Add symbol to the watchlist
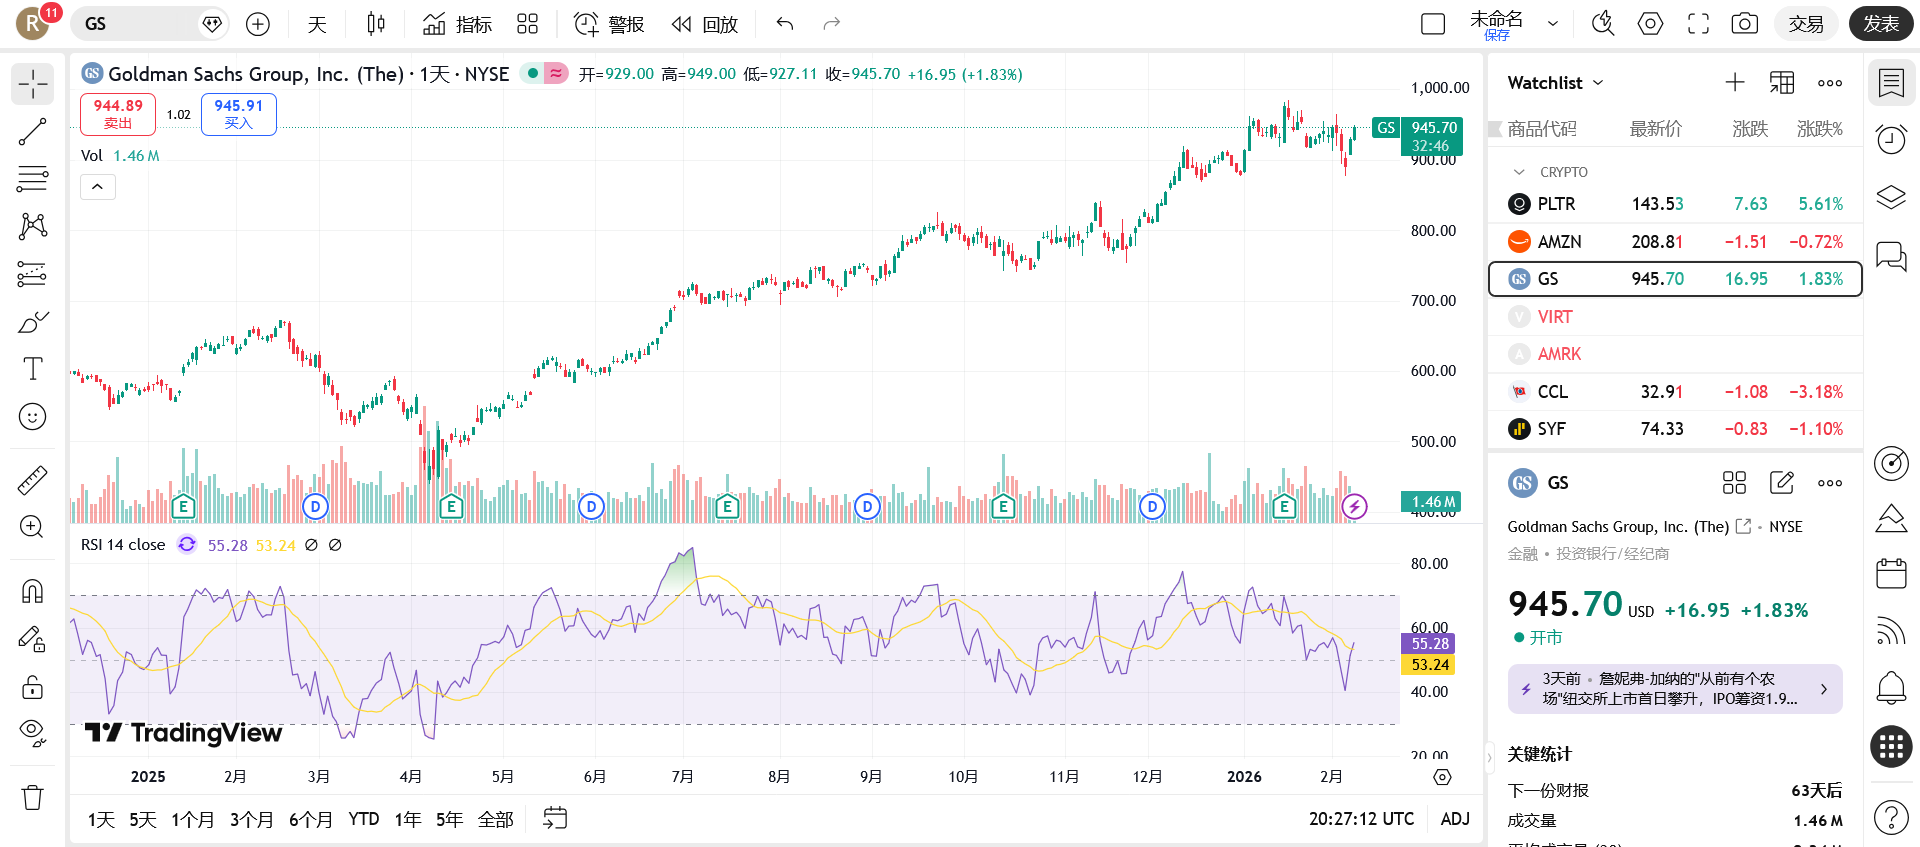This screenshot has width=1920, height=847. 1735,83
